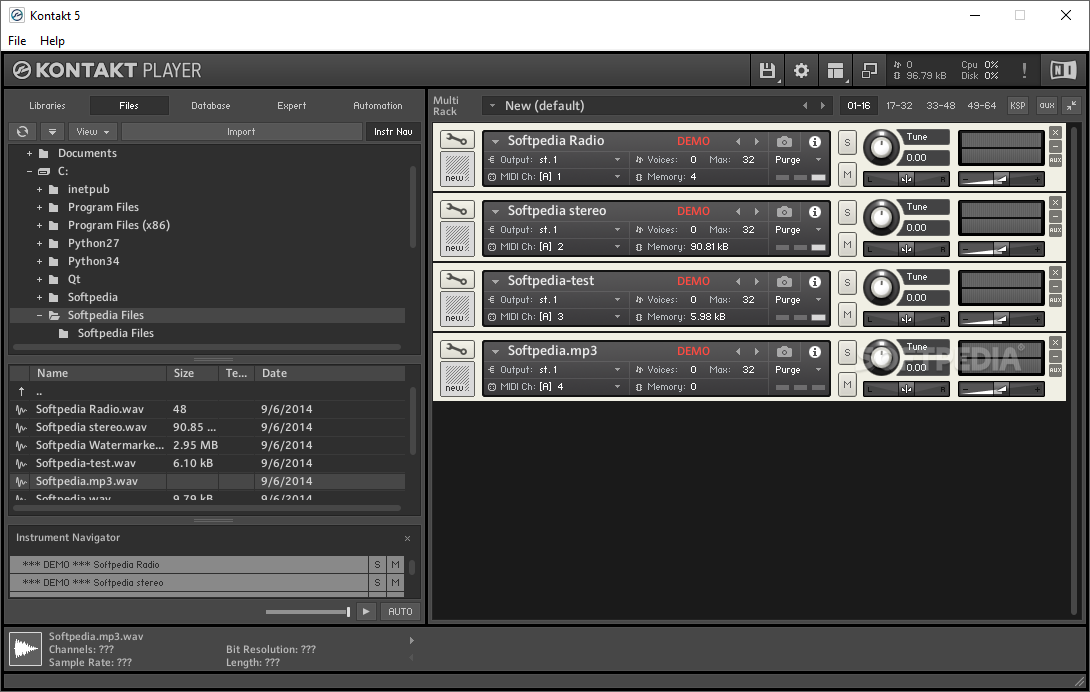Screen dimensions: 1090x692
Task: Click the minimized view icon in header
Action: click(869, 70)
